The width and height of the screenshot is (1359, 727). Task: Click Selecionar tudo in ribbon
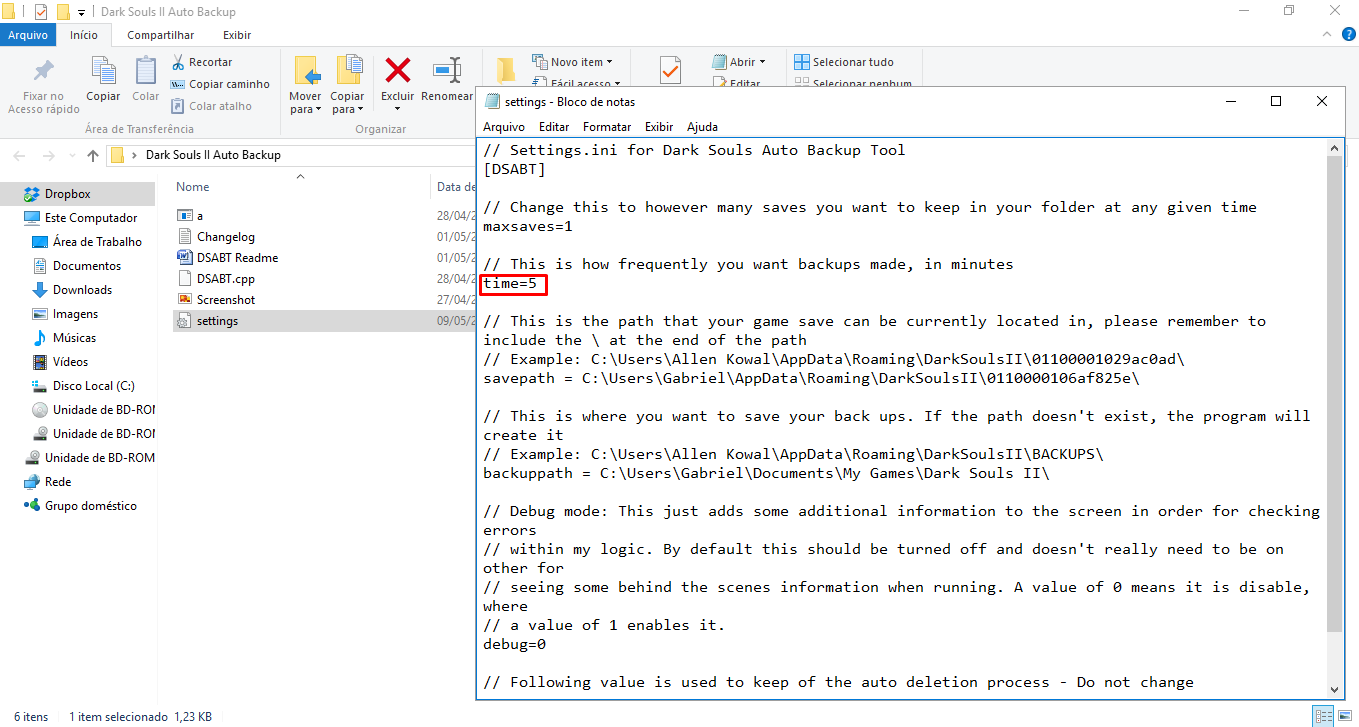pos(844,62)
